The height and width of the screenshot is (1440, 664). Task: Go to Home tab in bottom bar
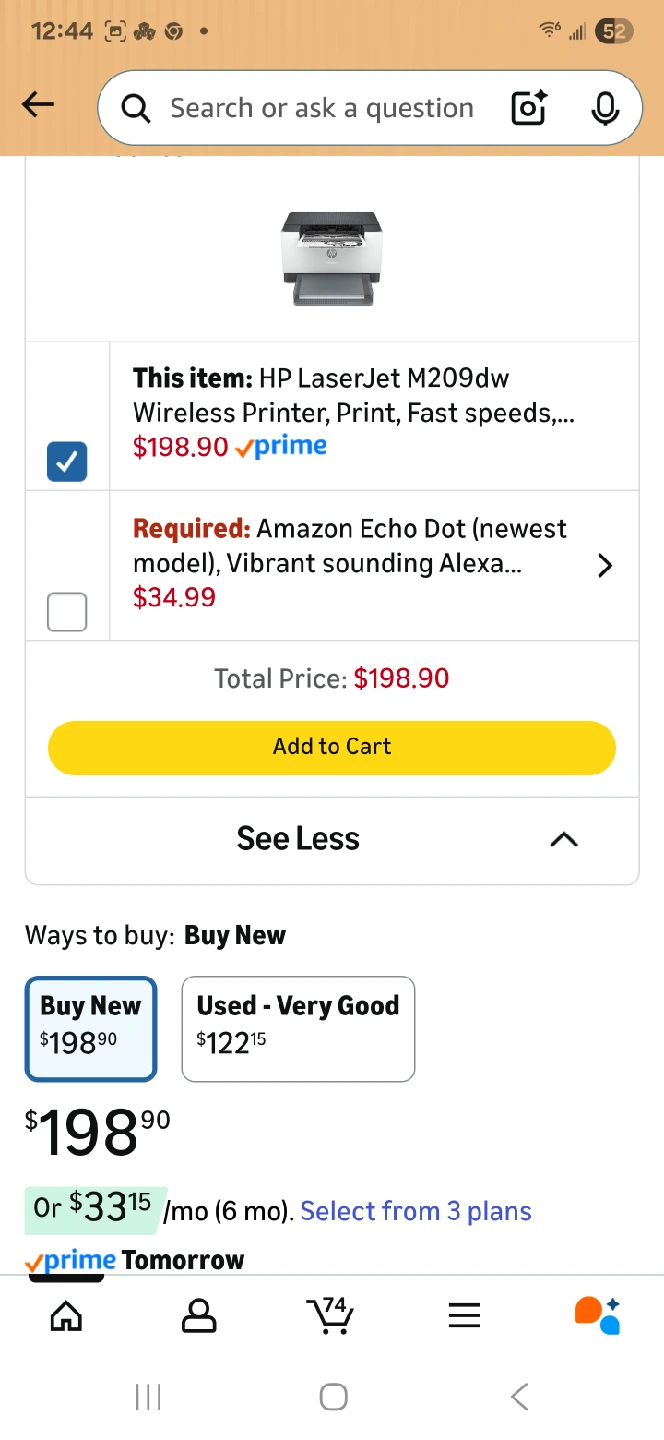(66, 1316)
